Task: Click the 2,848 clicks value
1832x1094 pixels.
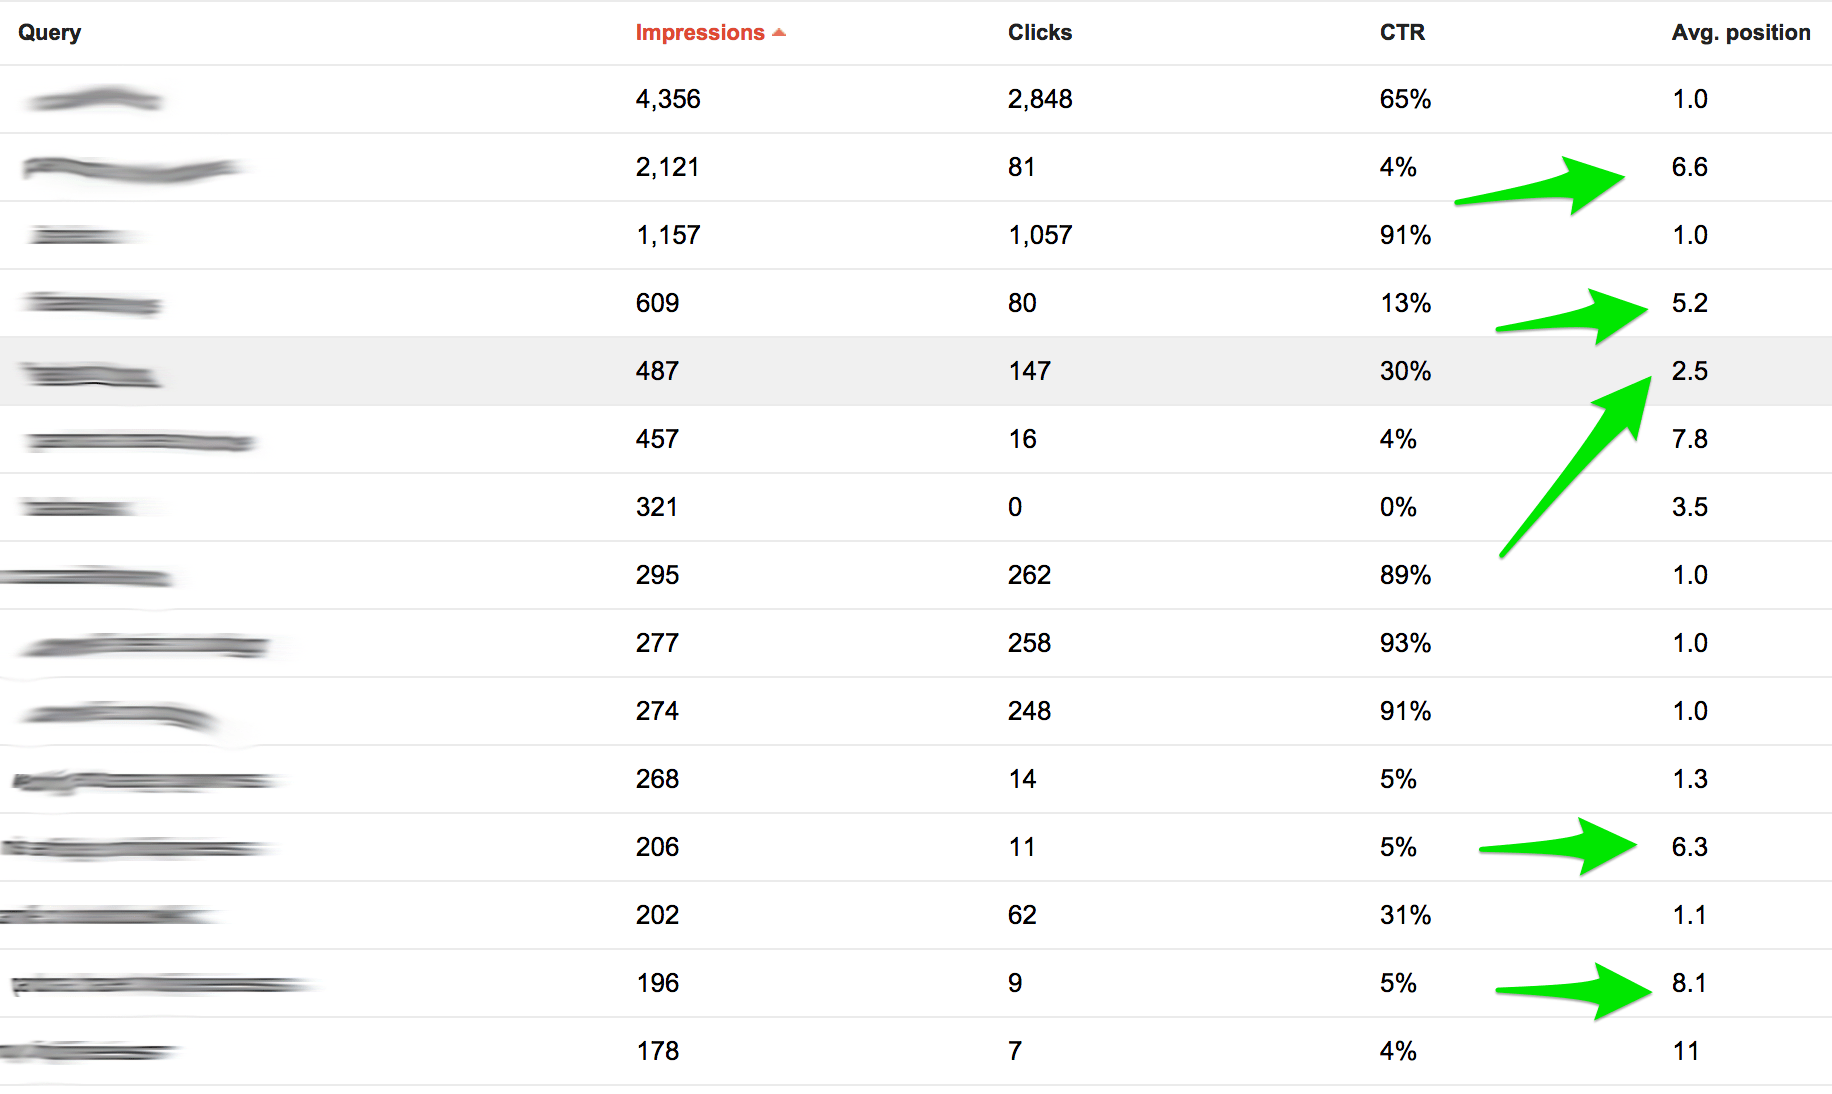Action: point(1040,99)
